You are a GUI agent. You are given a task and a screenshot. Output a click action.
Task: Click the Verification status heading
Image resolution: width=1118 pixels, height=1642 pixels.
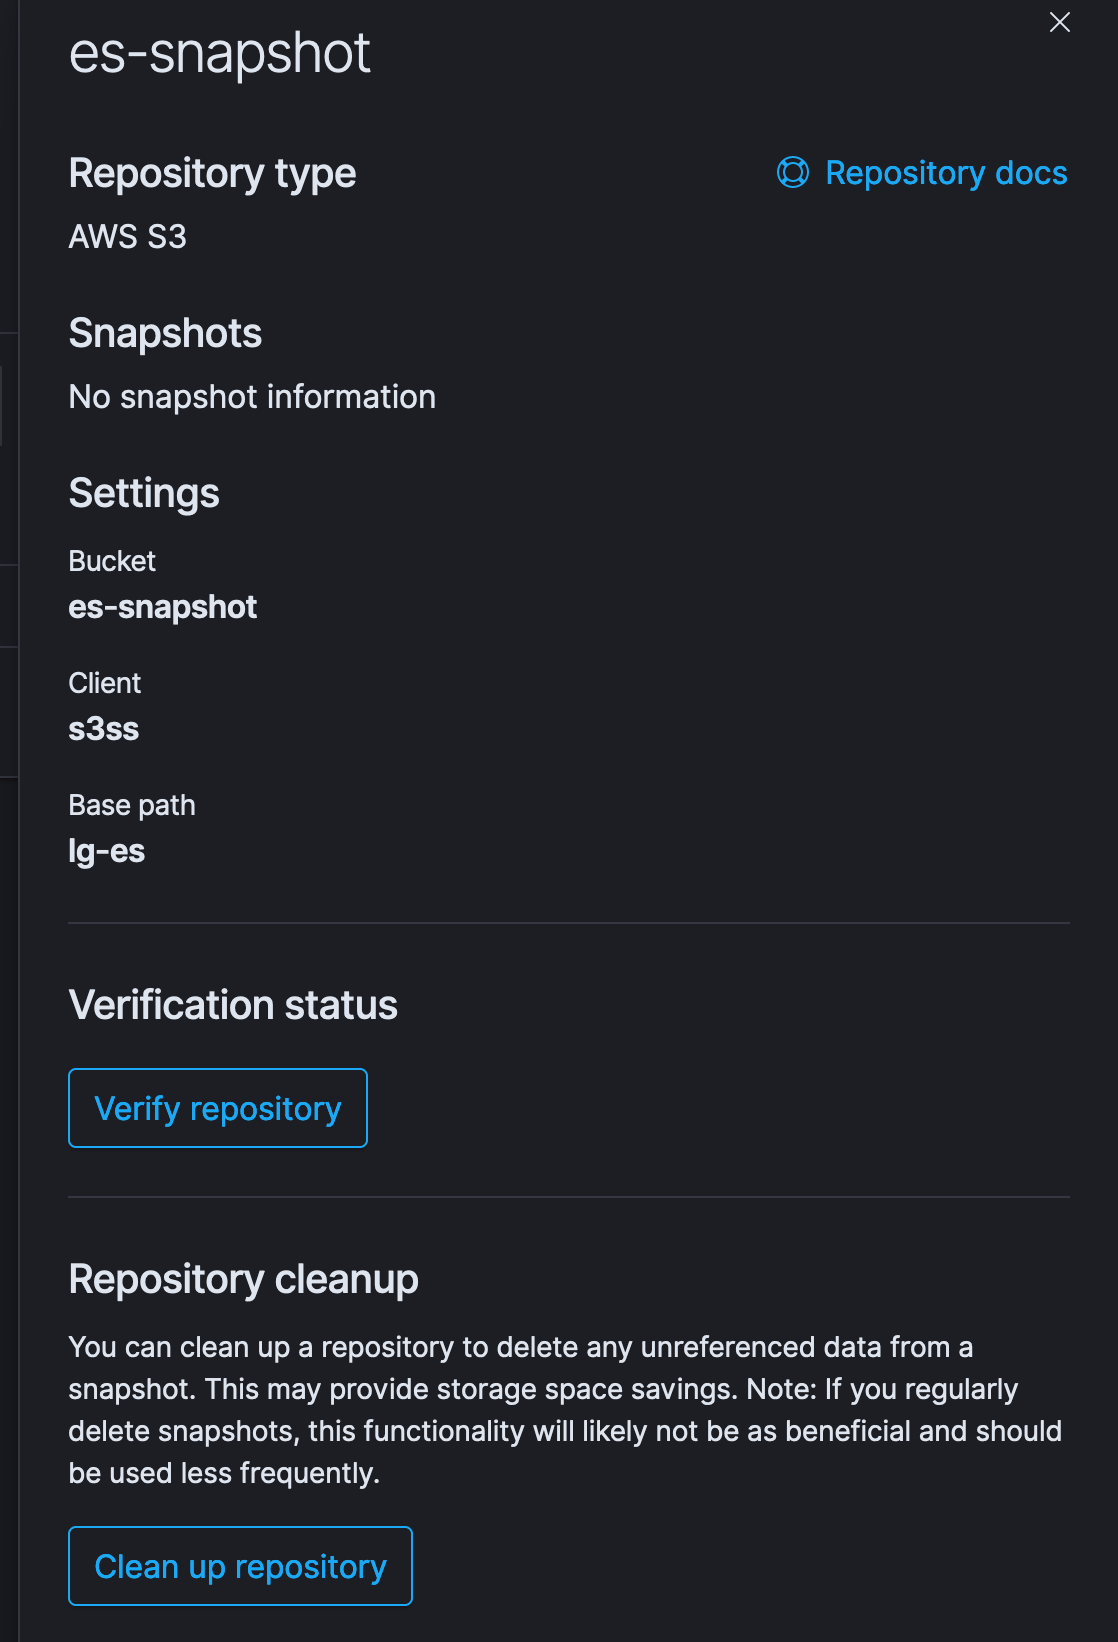[232, 1004]
